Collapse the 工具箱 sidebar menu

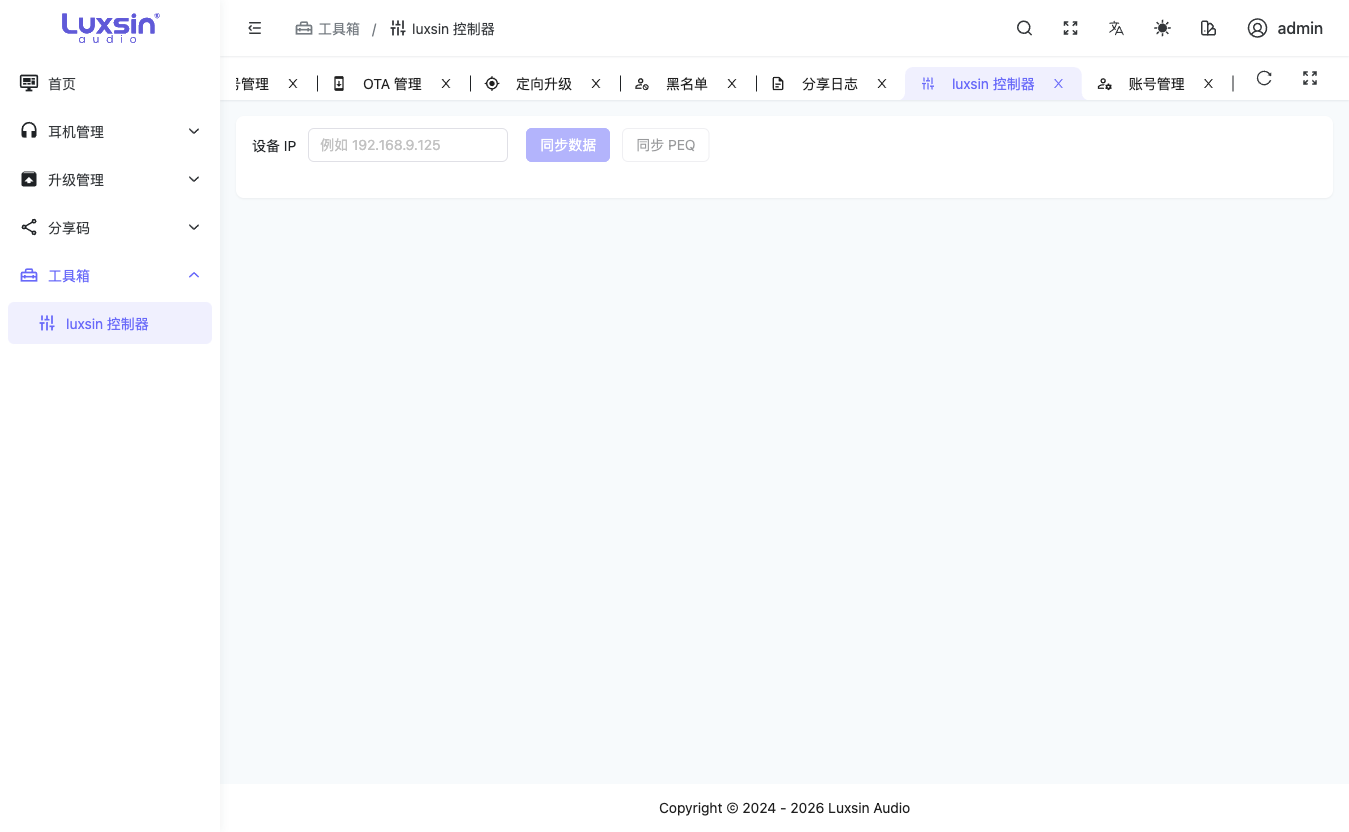(x=110, y=275)
